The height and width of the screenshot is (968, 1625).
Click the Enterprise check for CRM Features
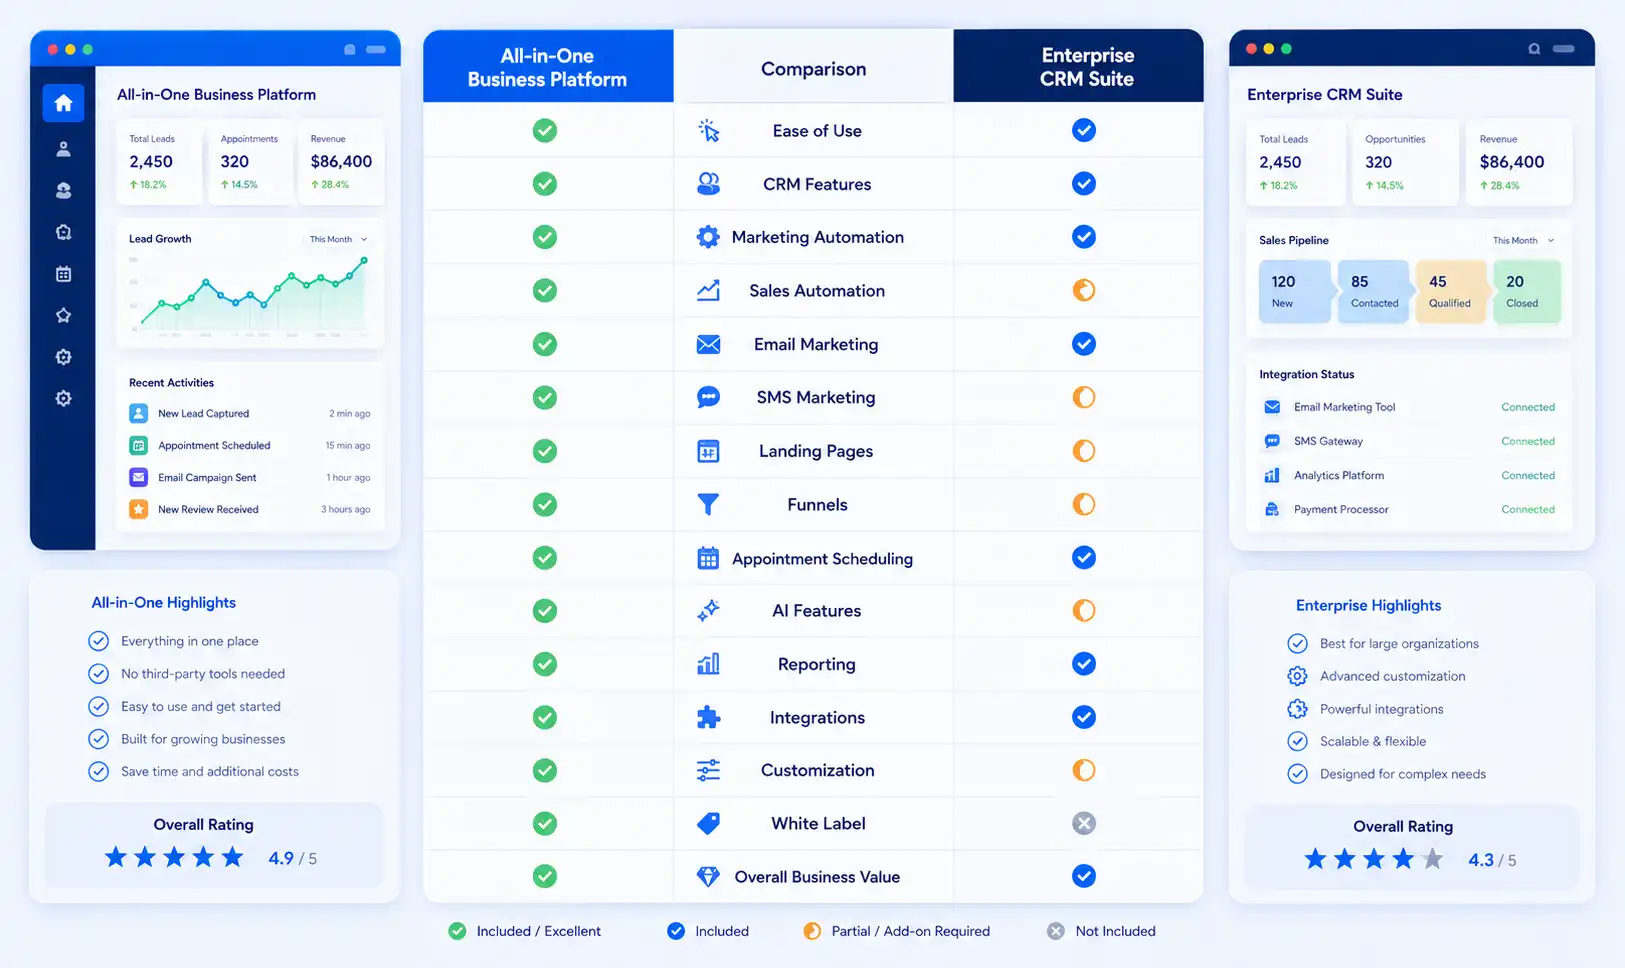[1084, 184]
